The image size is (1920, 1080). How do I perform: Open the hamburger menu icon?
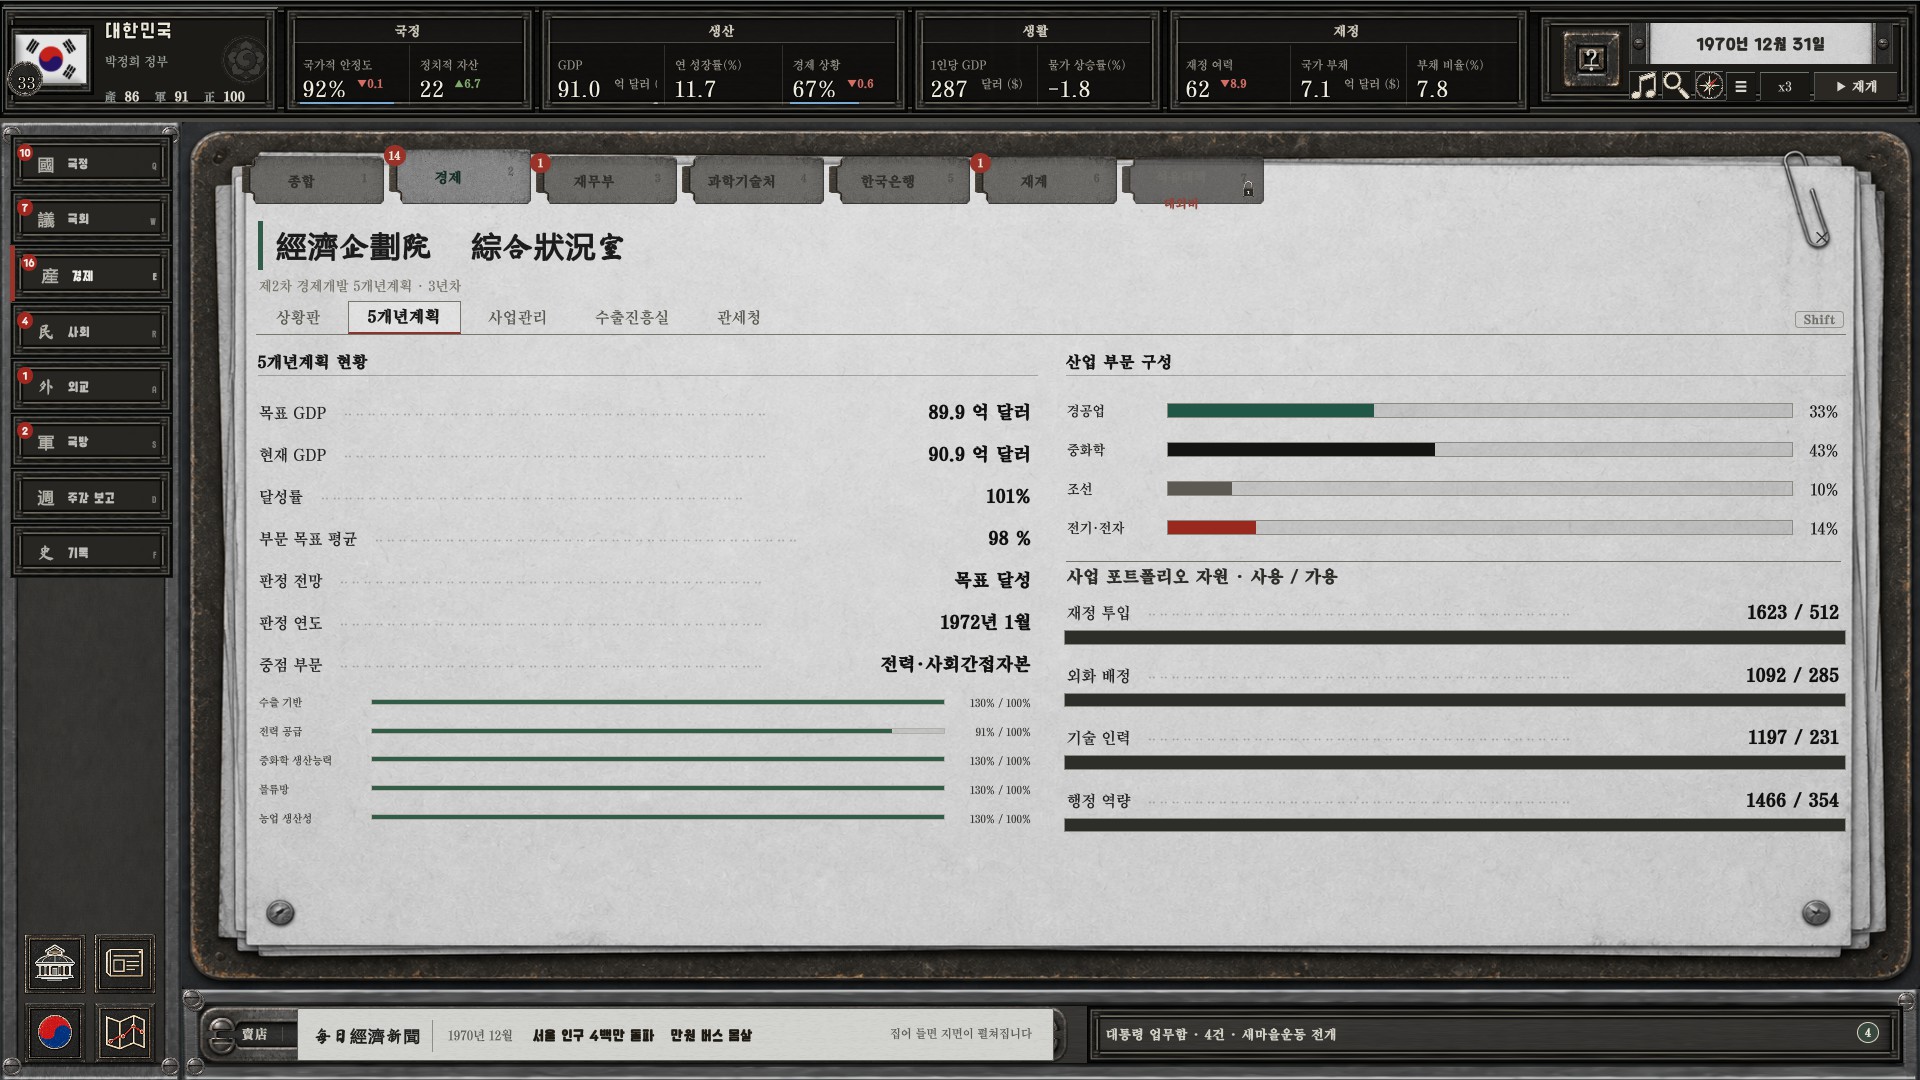click(1741, 87)
